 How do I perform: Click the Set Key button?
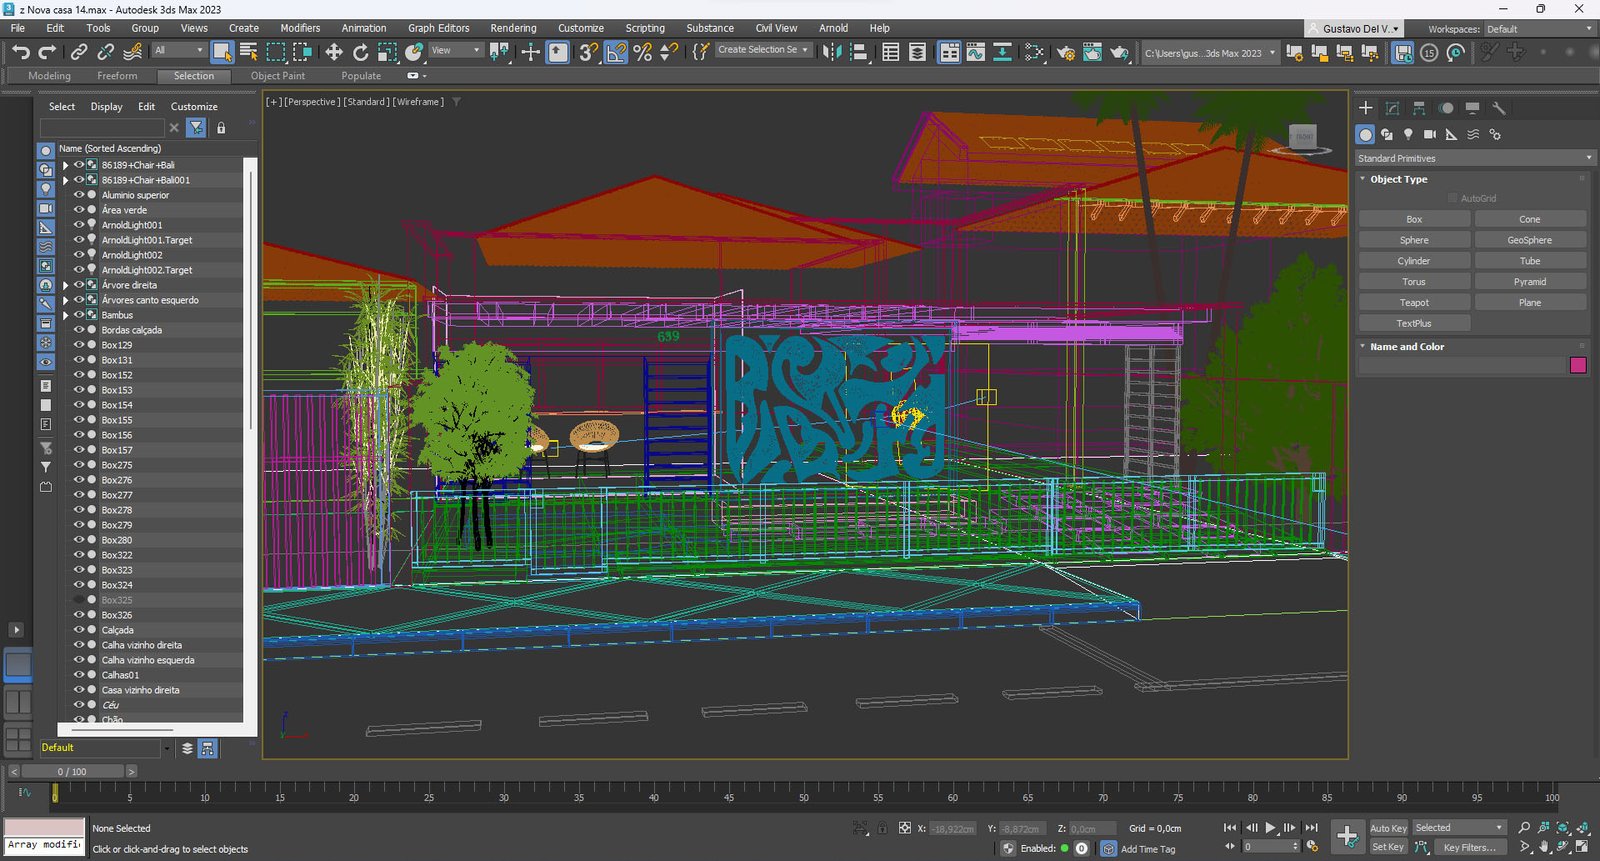[x=1388, y=847]
